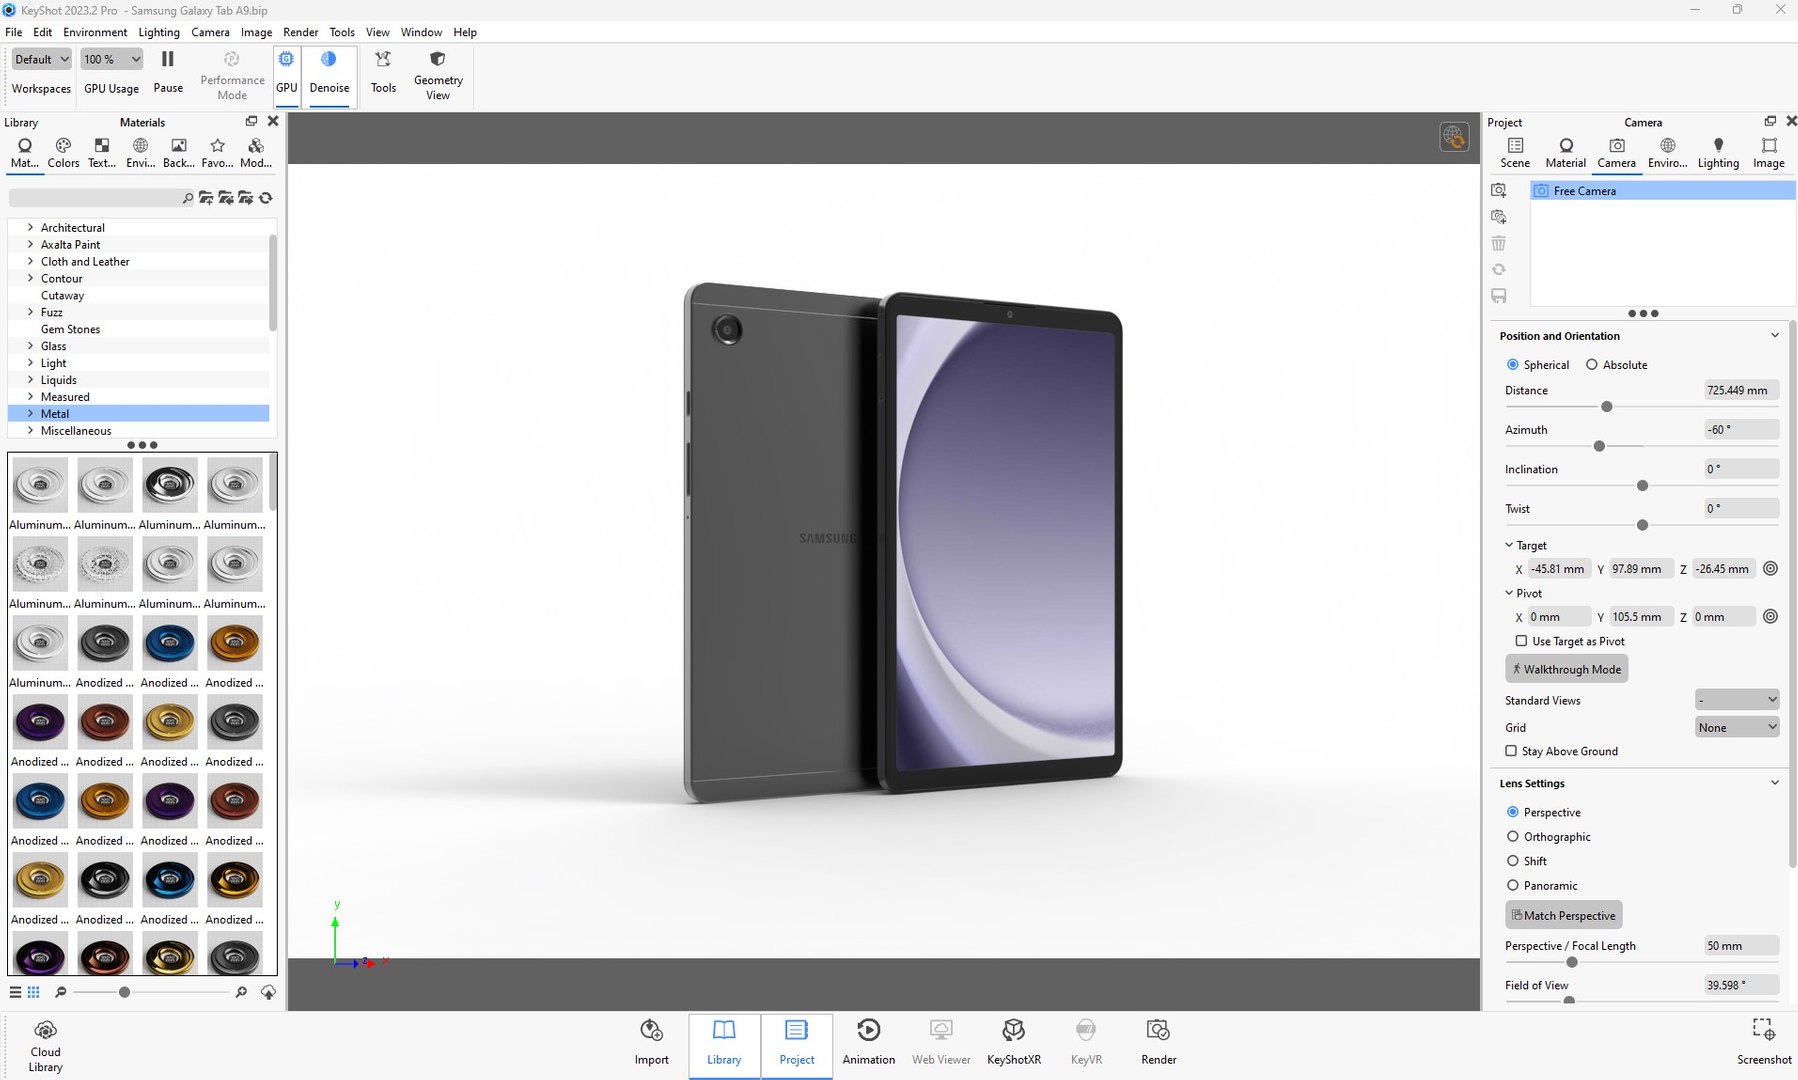The height and width of the screenshot is (1080, 1798).
Task: Open Geometry View
Action: tap(438, 75)
